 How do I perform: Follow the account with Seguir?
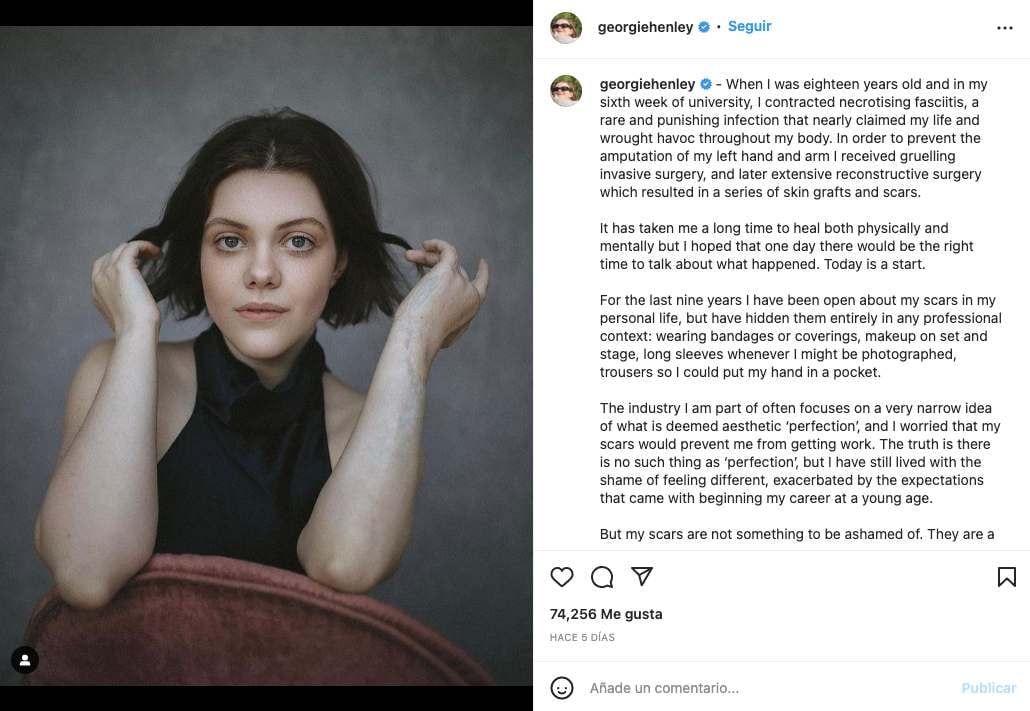pyautogui.click(x=749, y=27)
